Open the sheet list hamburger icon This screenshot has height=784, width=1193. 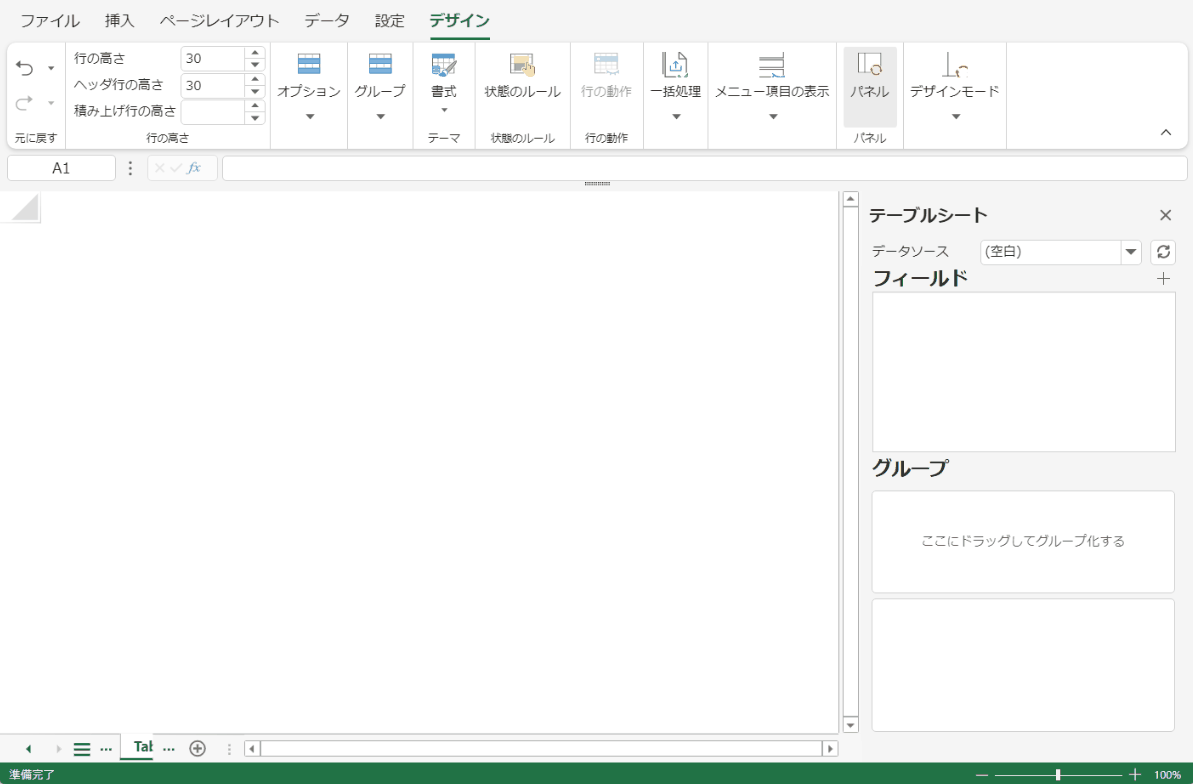click(81, 747)
